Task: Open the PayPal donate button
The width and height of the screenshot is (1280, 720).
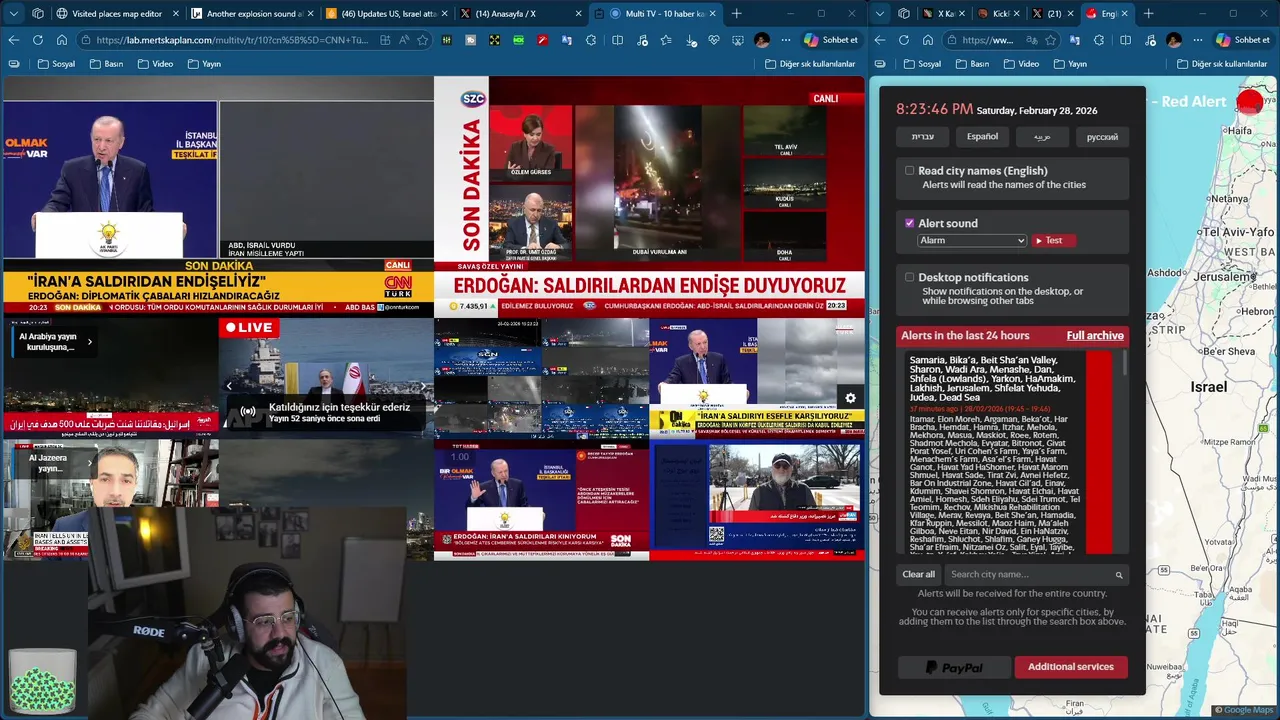Action: pyautogui.click(x=954, y=667)
